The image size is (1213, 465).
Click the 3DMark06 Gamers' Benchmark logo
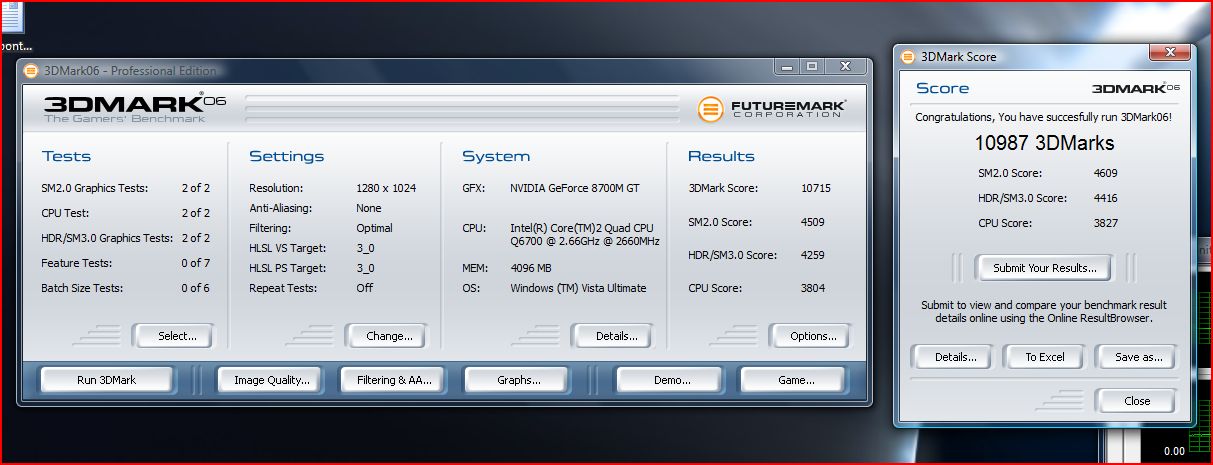135,108
